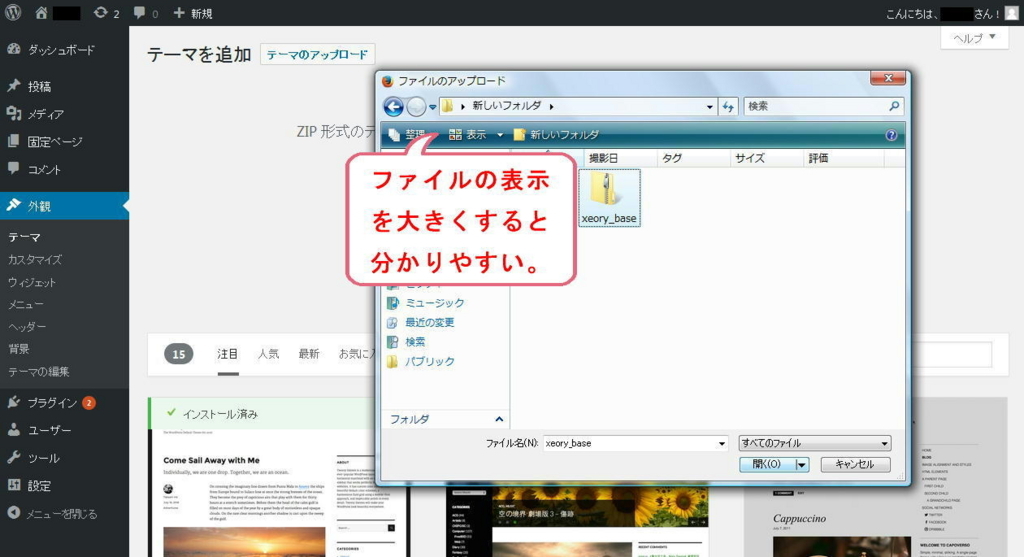Expand the address bar dropdown arrow
Screen dimensions: 1024x557
click(709, 106)
